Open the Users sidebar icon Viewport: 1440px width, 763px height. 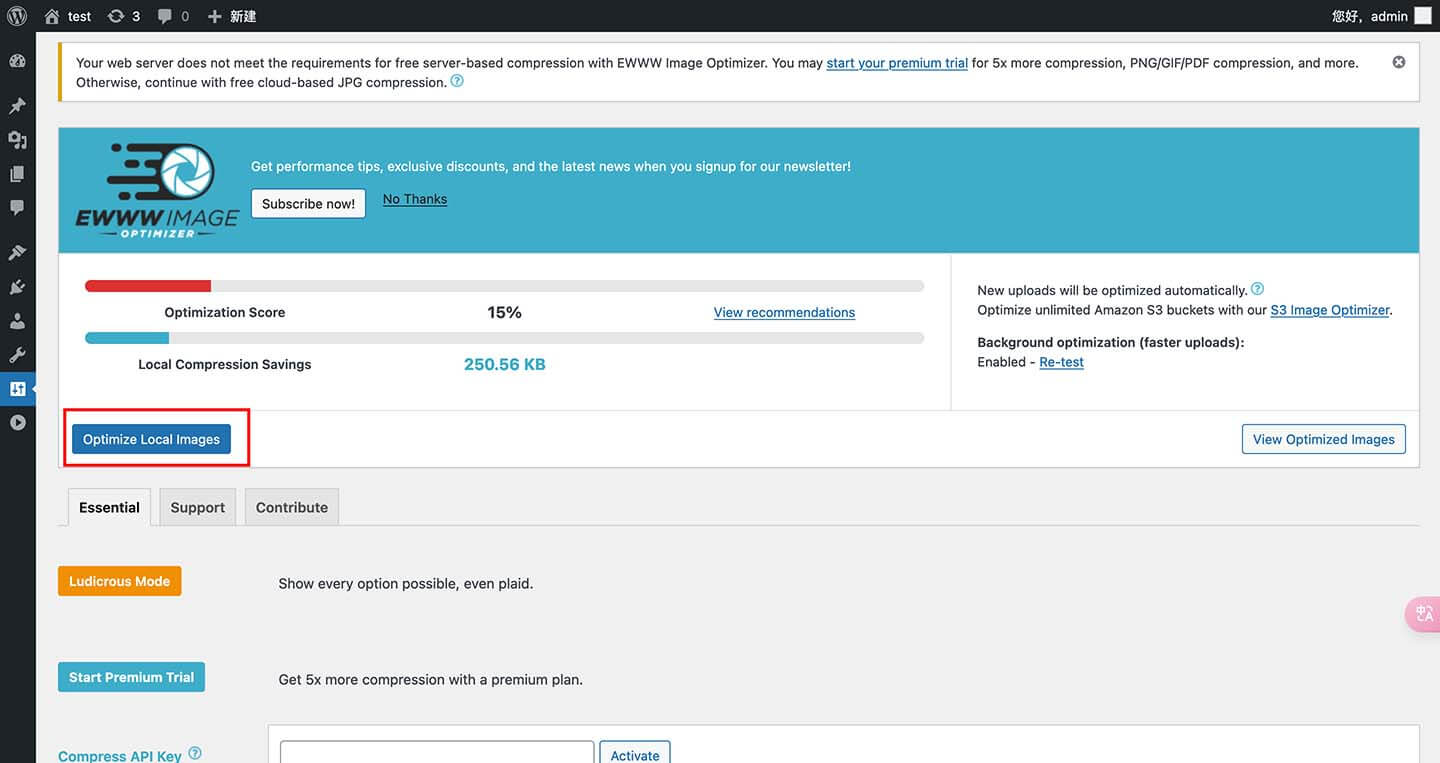click(17, 322)
